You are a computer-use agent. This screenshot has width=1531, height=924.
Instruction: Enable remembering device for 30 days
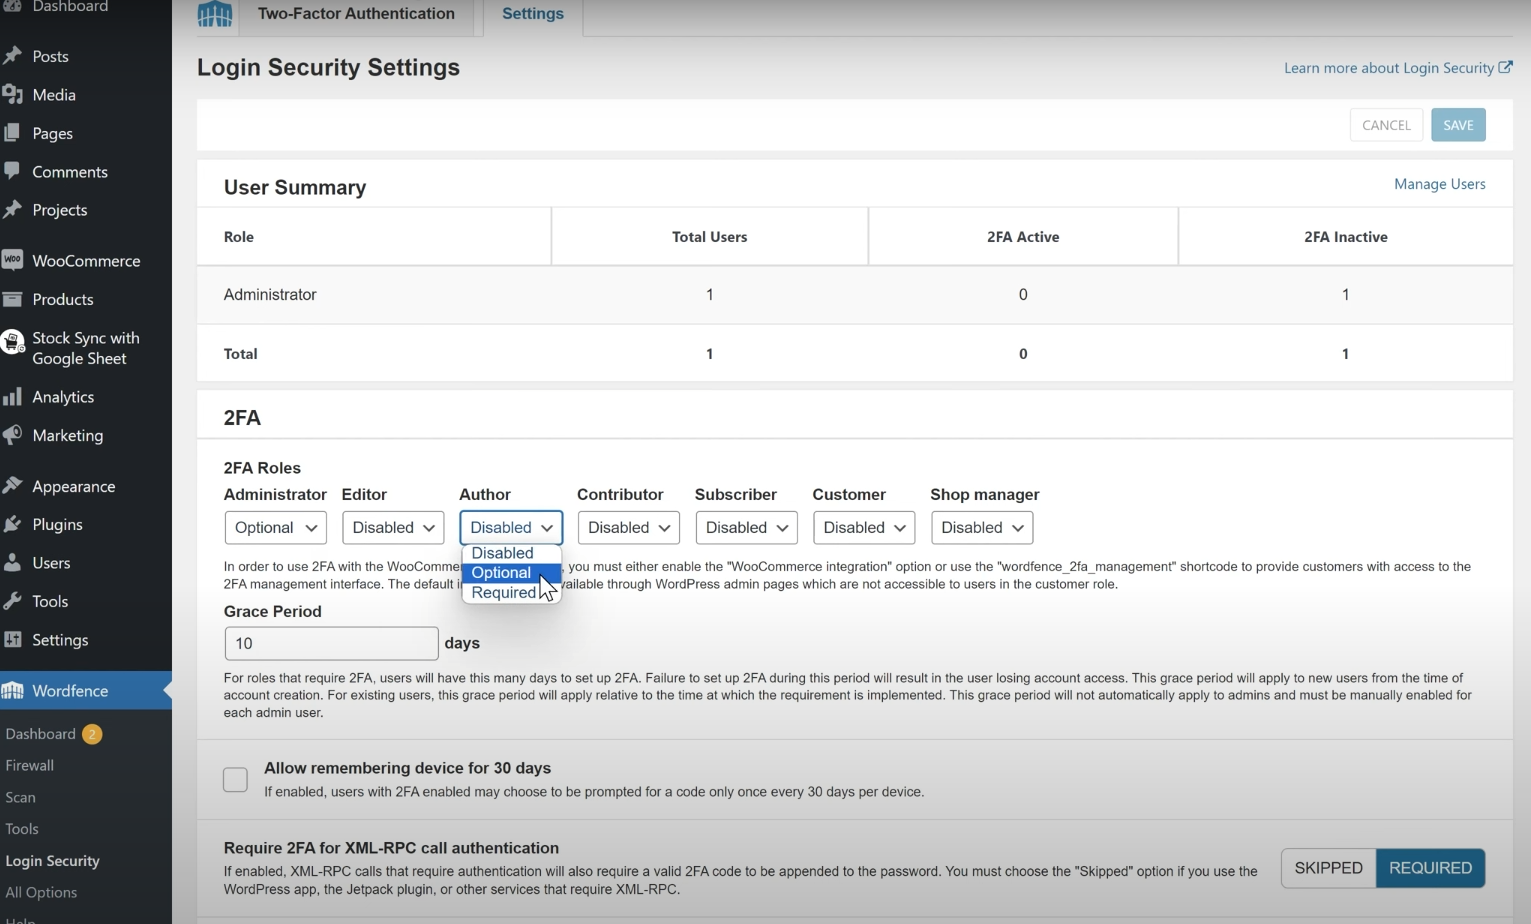tap(235, 779)
